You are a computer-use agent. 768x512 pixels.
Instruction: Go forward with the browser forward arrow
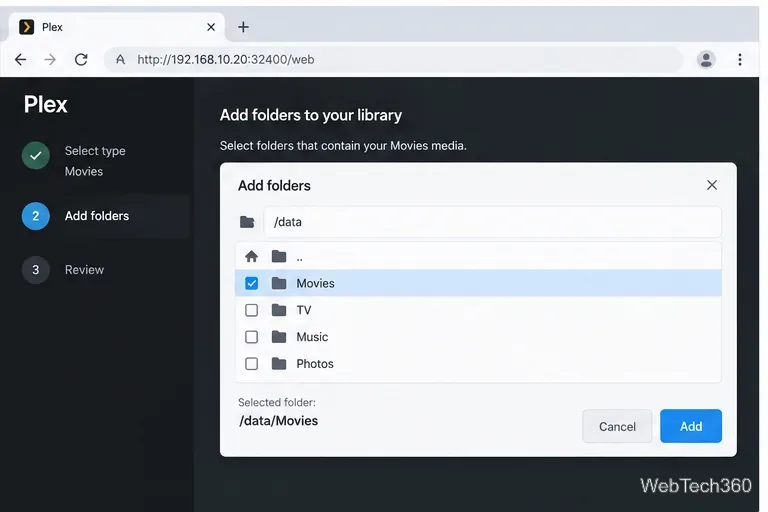(50, 60)
